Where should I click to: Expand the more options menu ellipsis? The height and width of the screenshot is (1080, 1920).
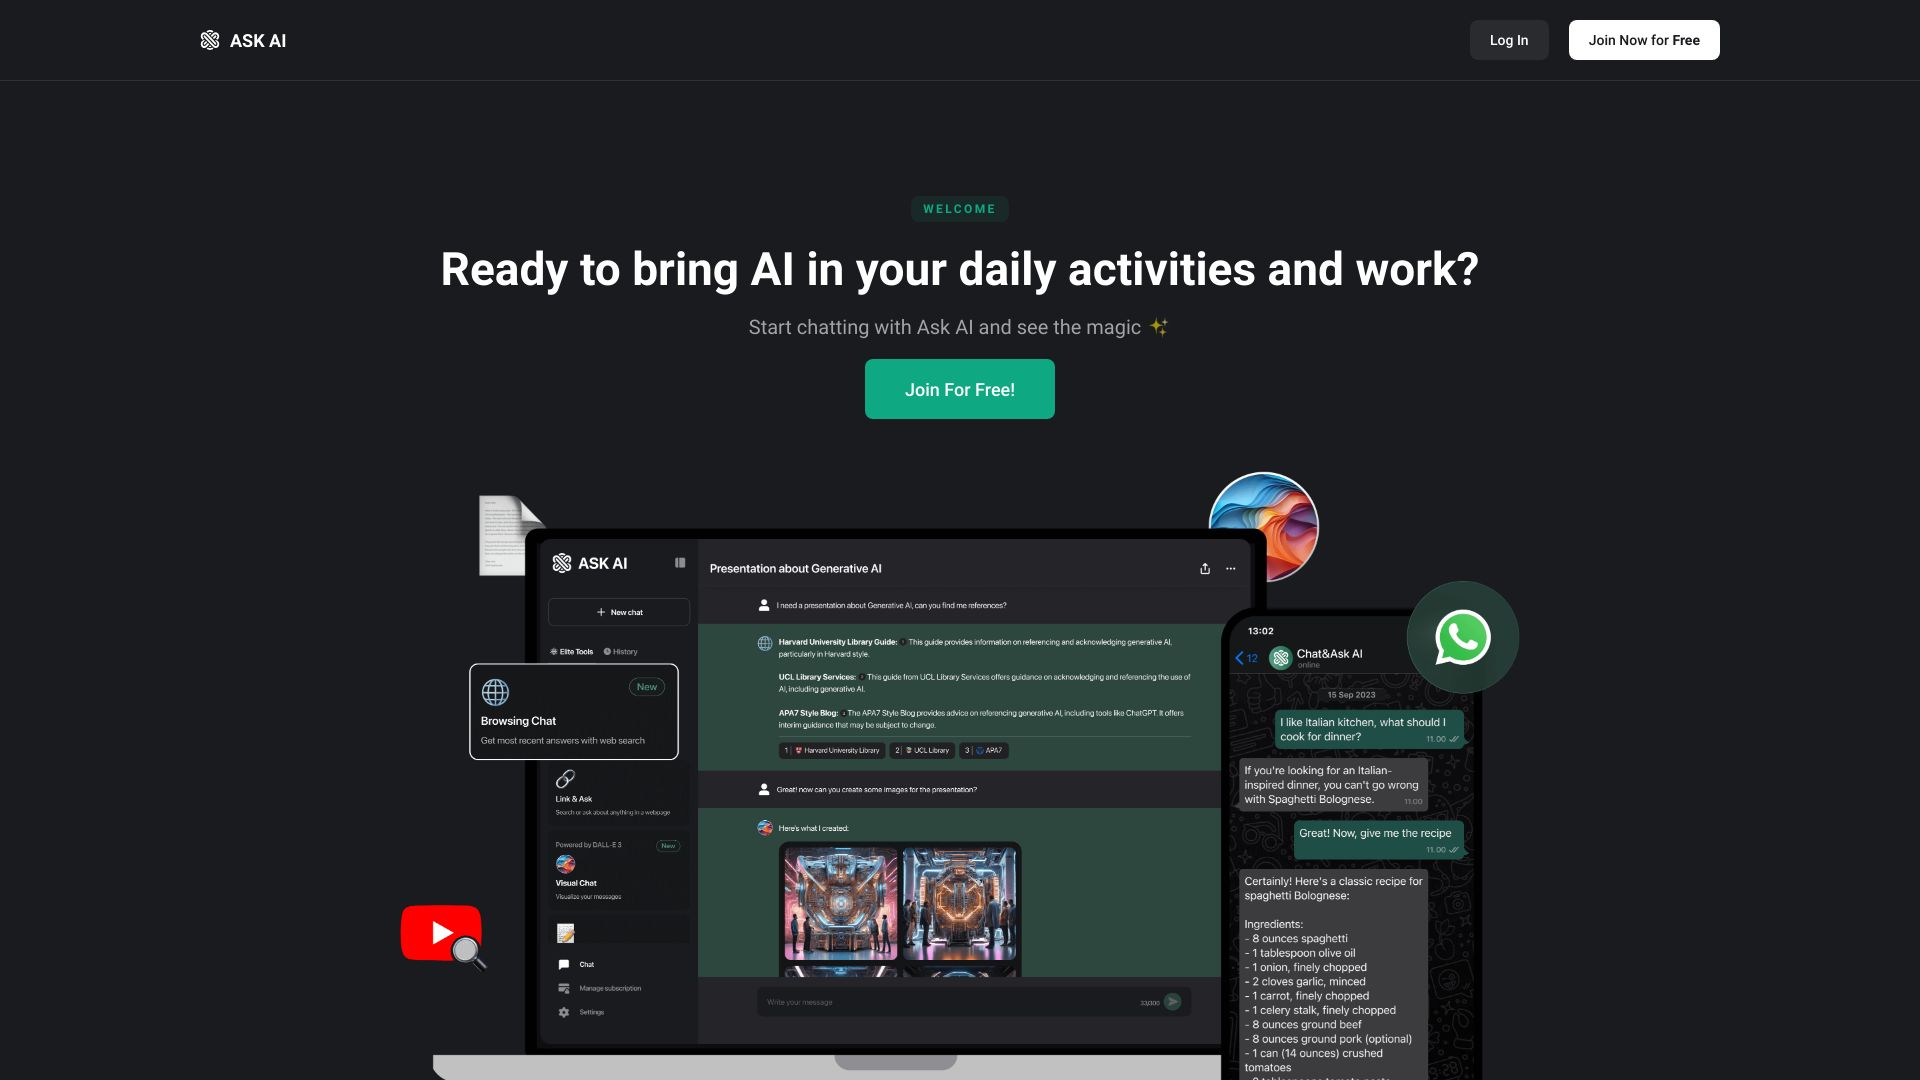[1230, 568]
